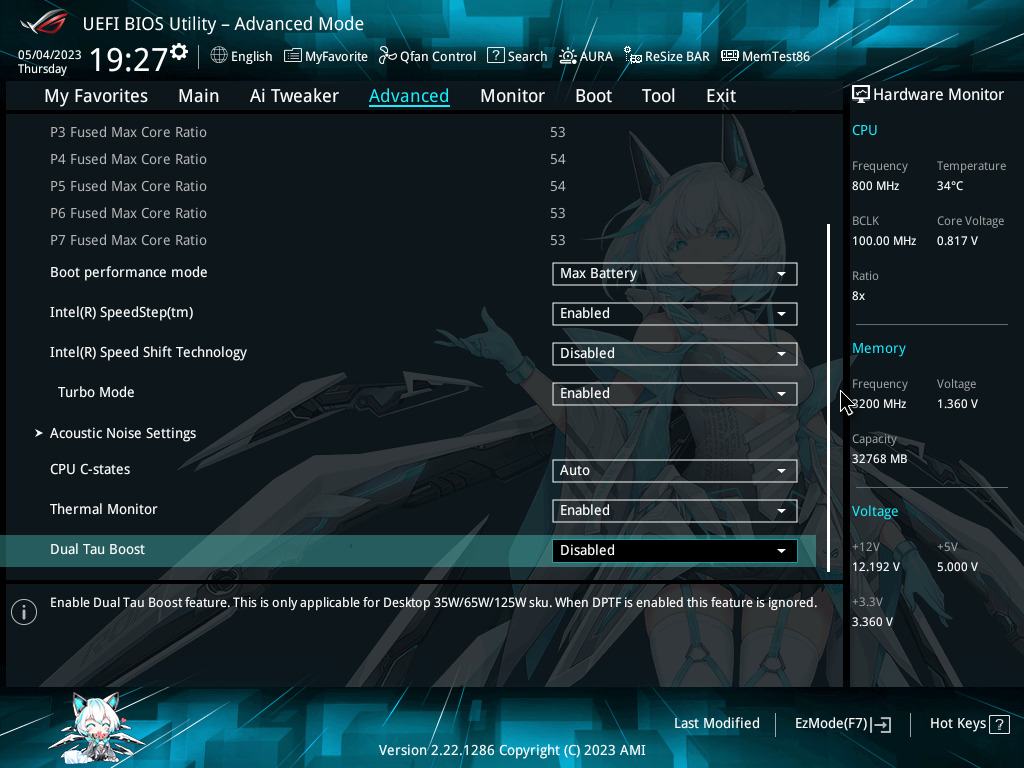This screenshot has width=1024, height=768.
Task: Open Dual Tau Boost dropdown
Action: (x=675, y=550)
